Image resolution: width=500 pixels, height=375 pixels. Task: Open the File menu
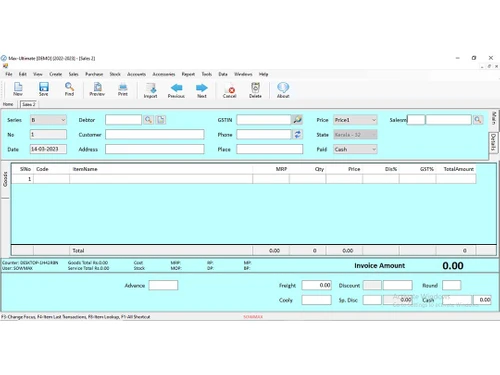coord(9,74)
